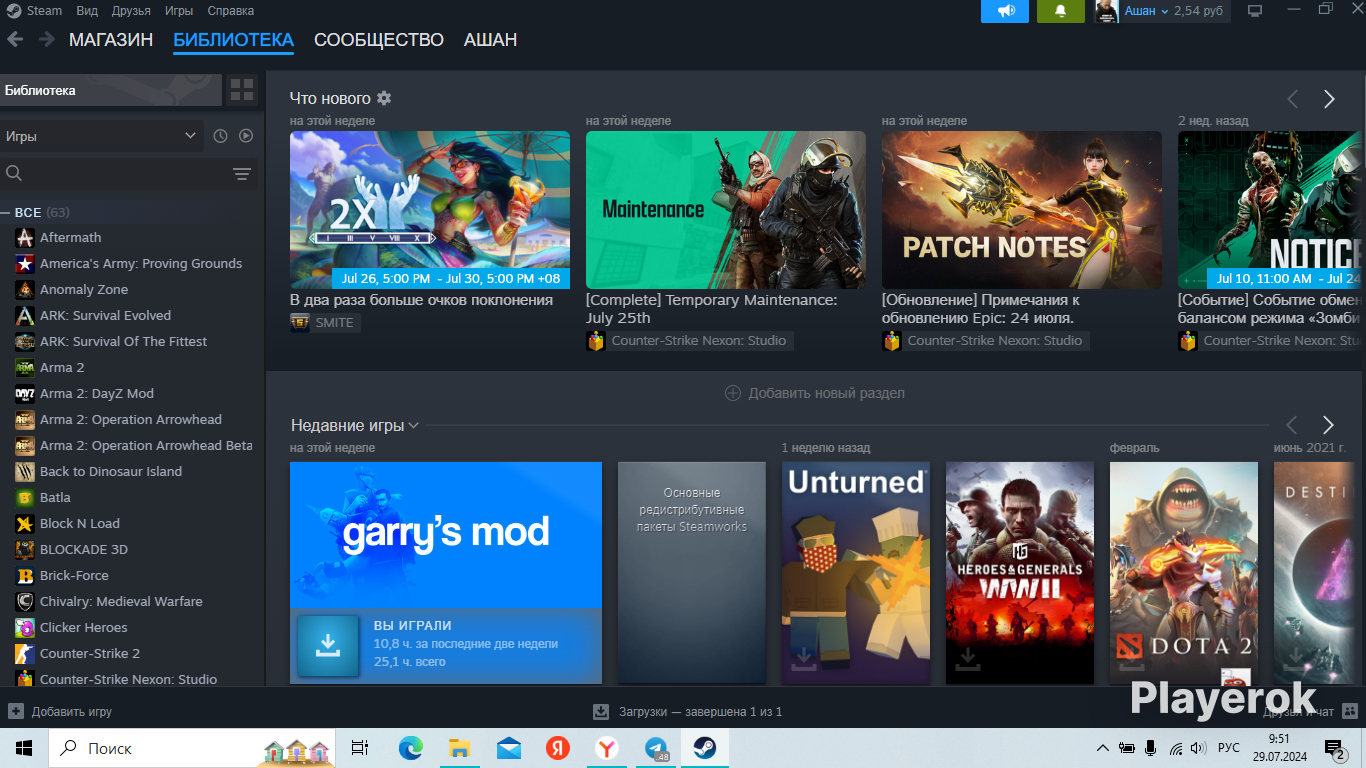Image resolution: width=1366 pixels, height=768 pixels.
Task: Select Clicker Heroes in library list
Action: 83,627
